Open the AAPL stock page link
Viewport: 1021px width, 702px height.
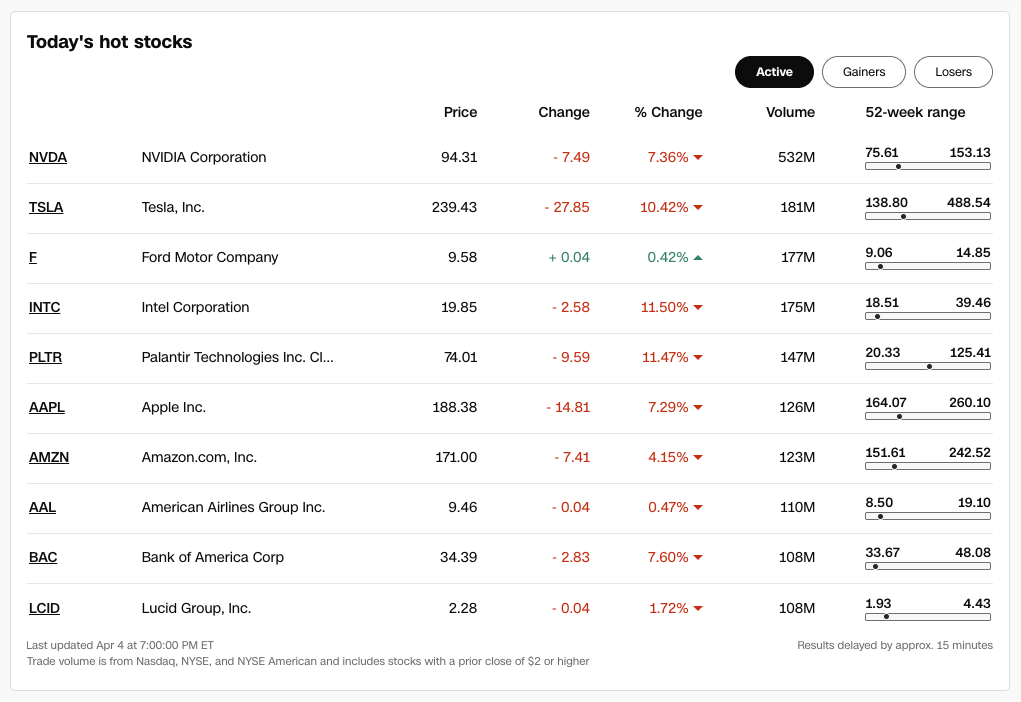click(x=47, y=407)
